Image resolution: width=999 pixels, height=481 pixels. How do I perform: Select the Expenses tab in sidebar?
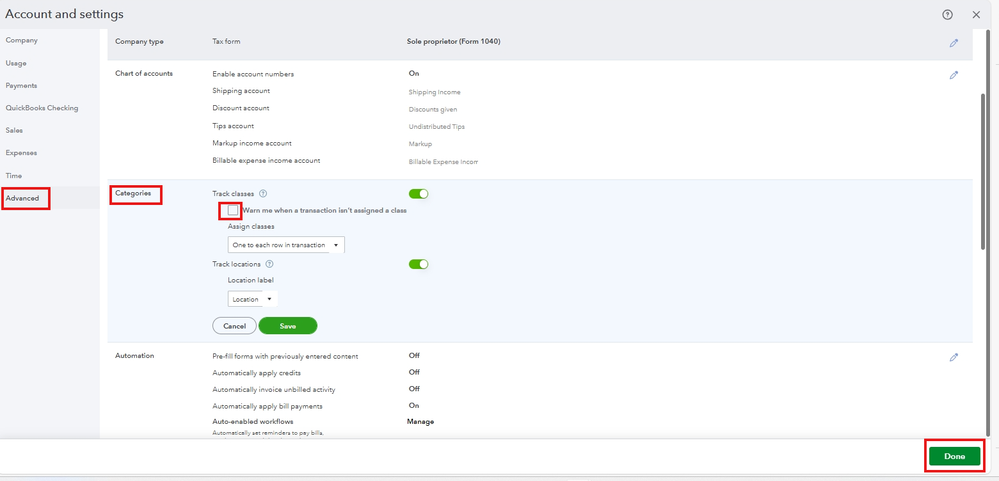(21, 153)
